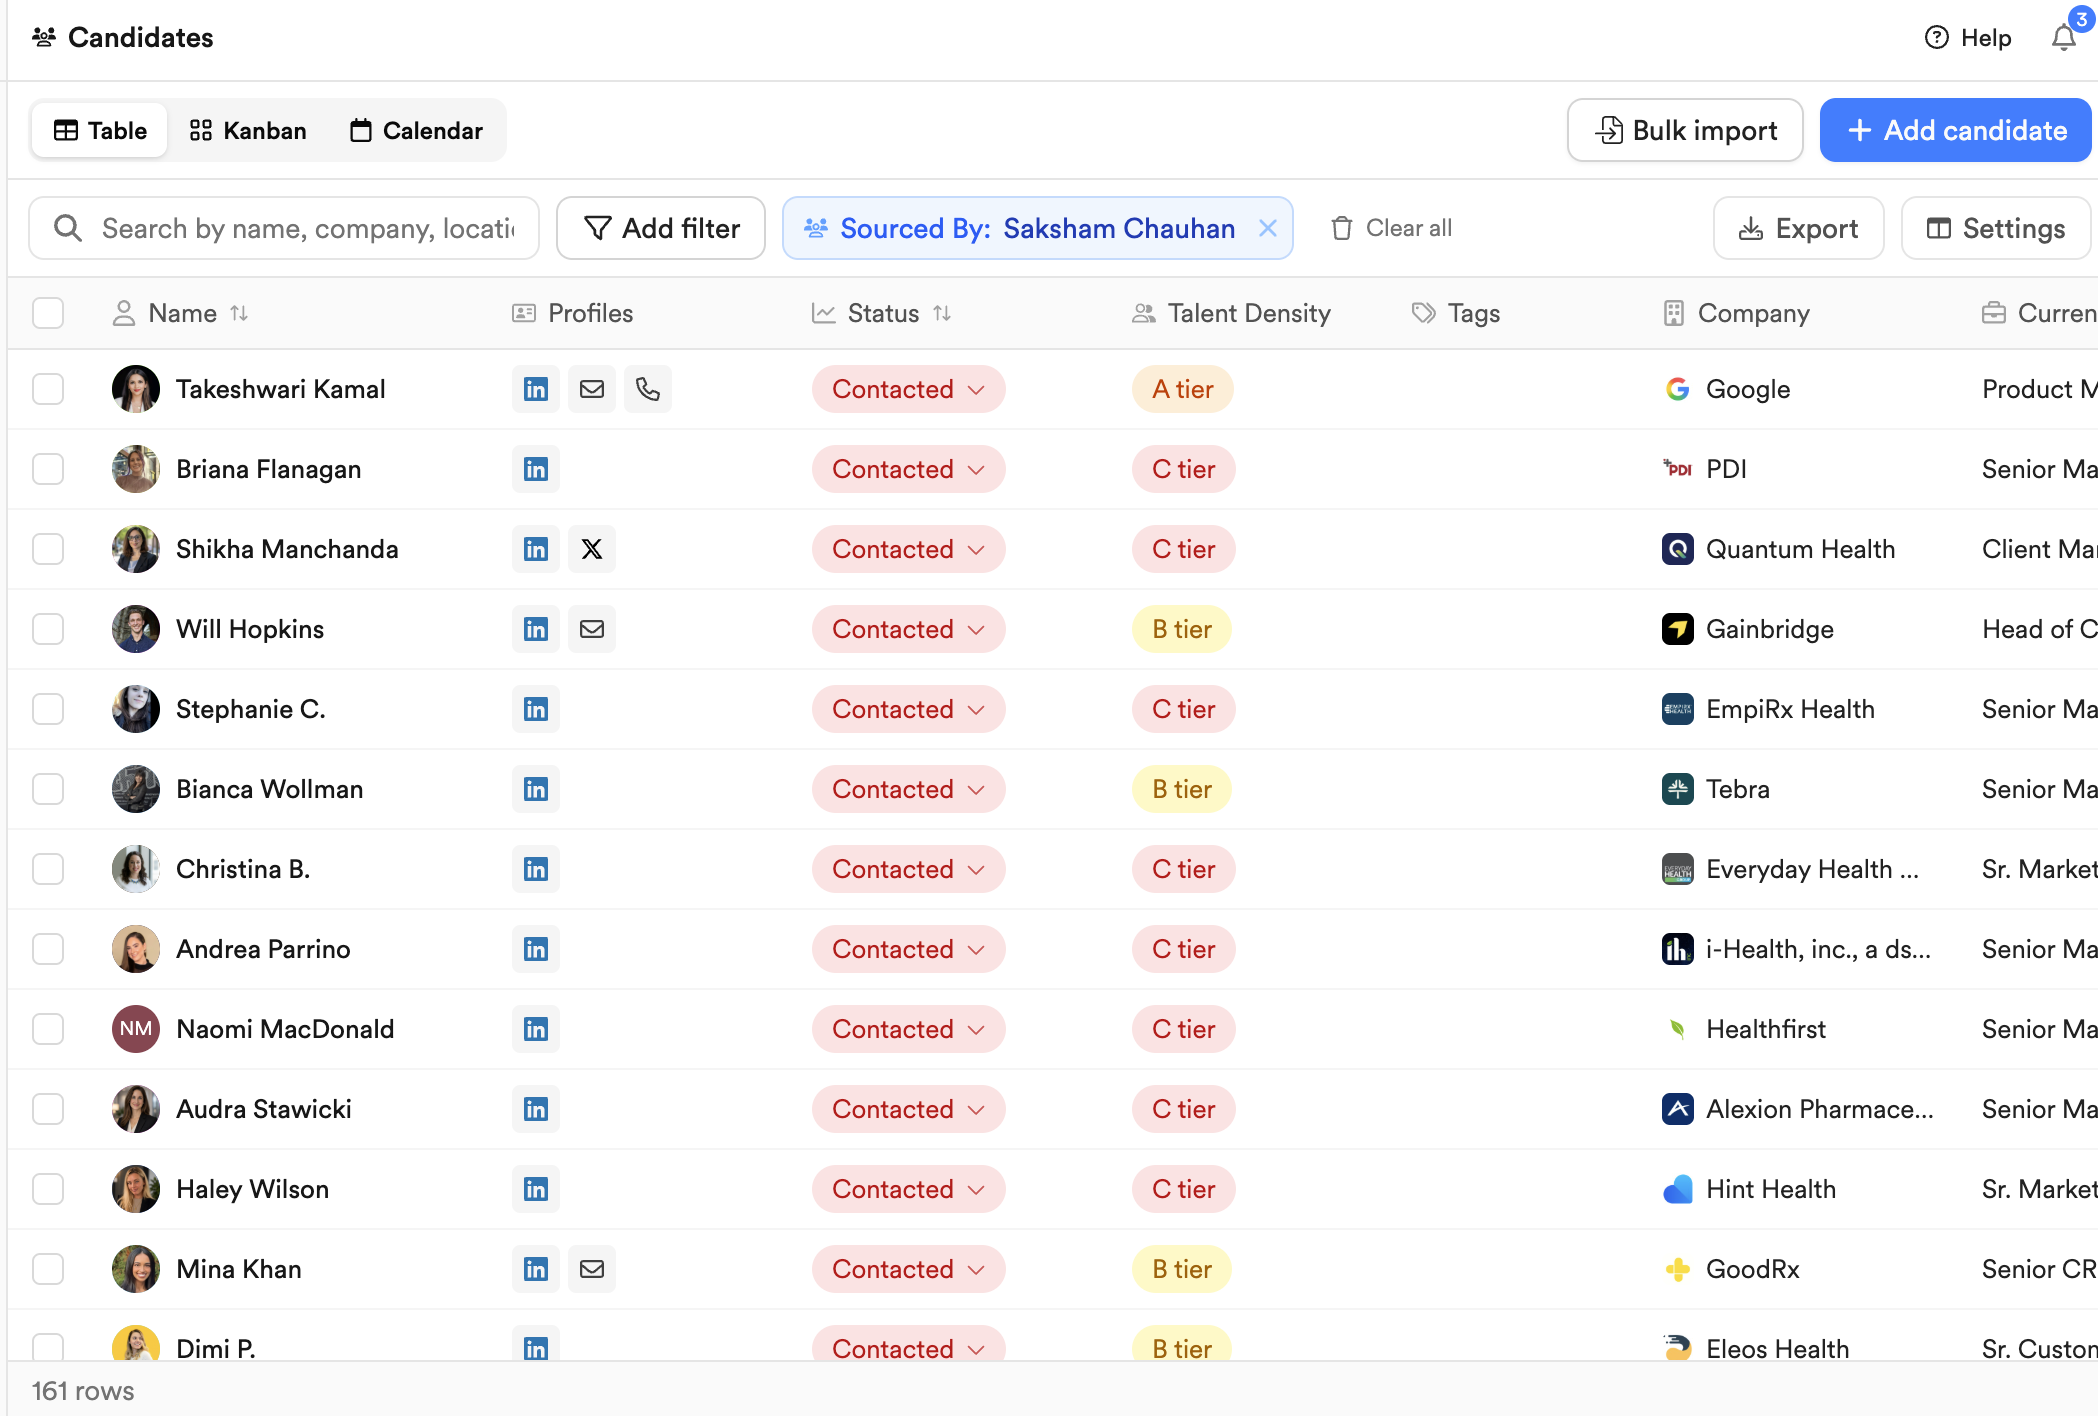
Task: Select Stephanie C.'s row checkbox
Action: click(x=48, y=709)
